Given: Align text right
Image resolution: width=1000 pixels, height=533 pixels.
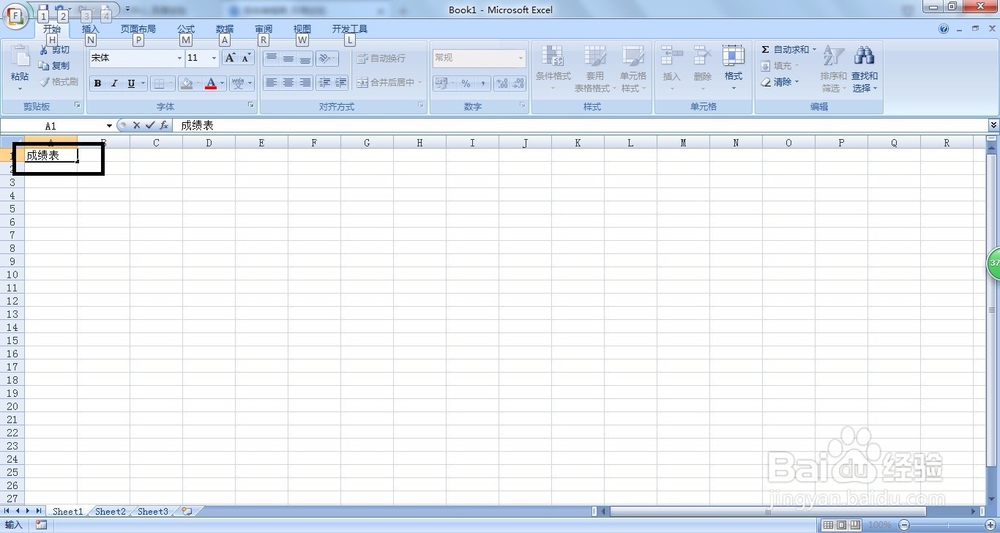Looking at the screenshot, I should tap(305, 82).
